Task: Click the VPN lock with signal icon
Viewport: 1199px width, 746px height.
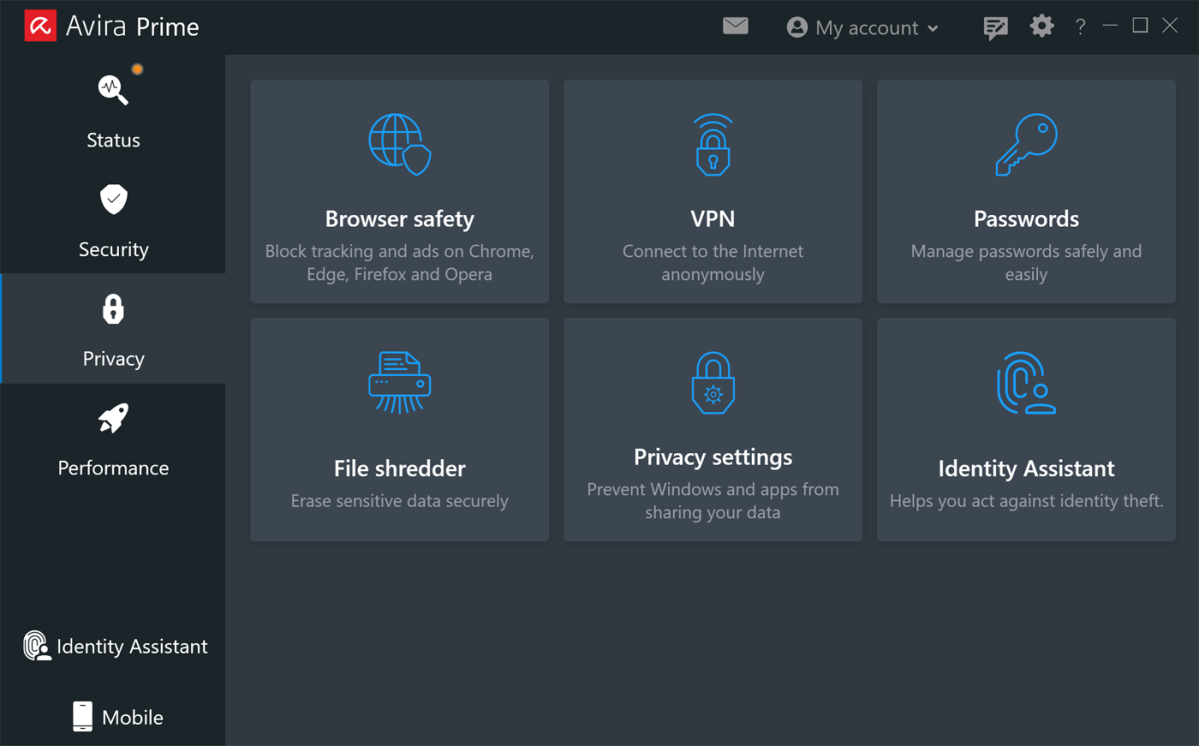Action: pyautogui.click(x=713, y=144)
